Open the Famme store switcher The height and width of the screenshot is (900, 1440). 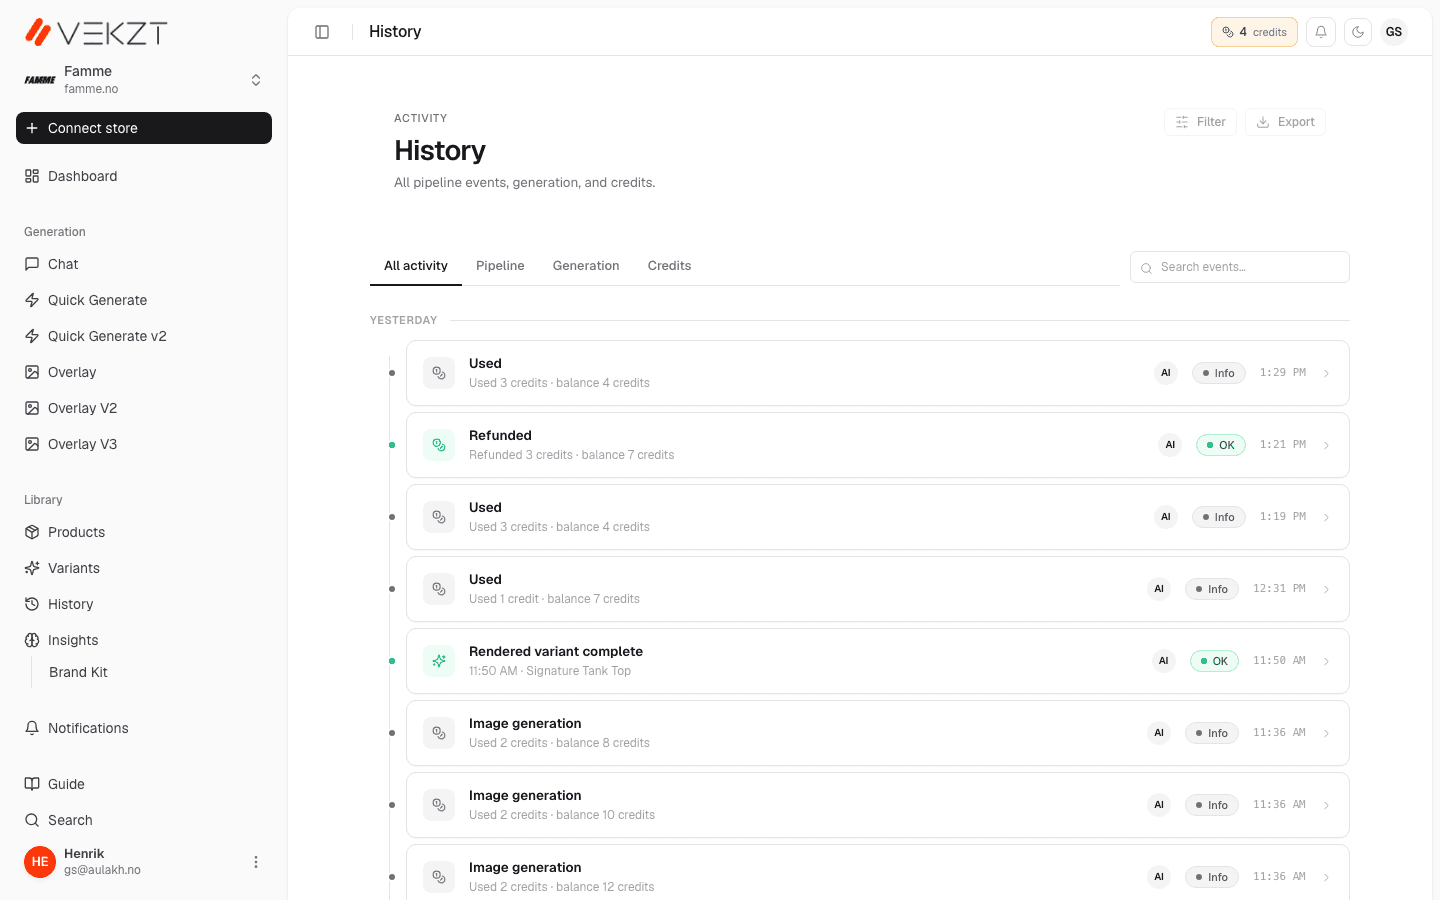[x=144, y=80]
